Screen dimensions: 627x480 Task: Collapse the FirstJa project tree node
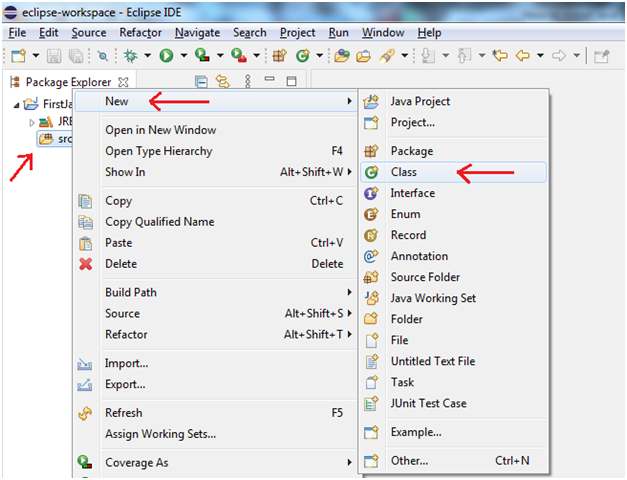pyautogui.click(x=16, y=105)
